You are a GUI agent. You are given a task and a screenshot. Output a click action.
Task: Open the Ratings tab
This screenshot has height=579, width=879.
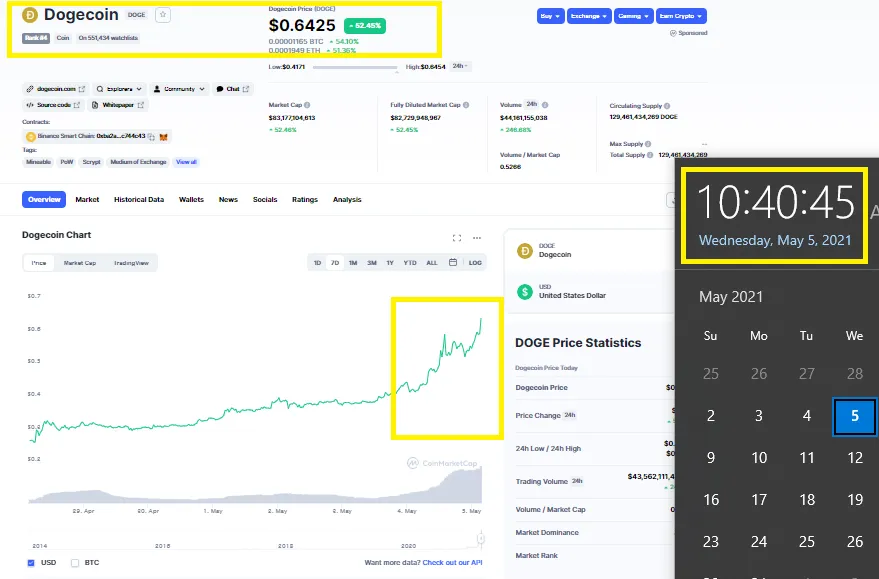[305, 200]
